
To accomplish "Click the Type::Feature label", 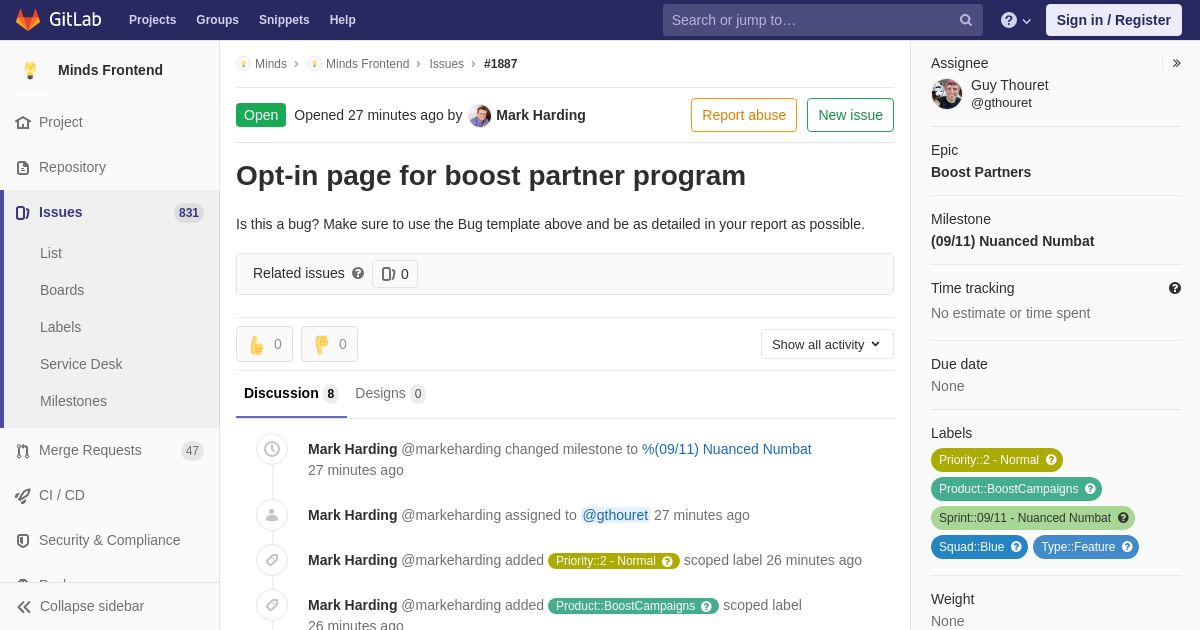I will click(x=1086, y=547).
